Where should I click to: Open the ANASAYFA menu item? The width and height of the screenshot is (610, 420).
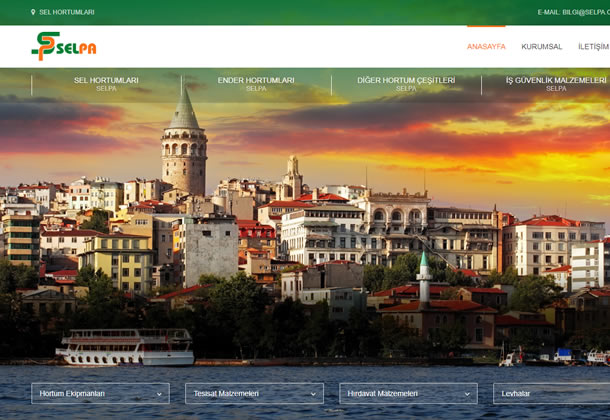(x=486, y=47)
